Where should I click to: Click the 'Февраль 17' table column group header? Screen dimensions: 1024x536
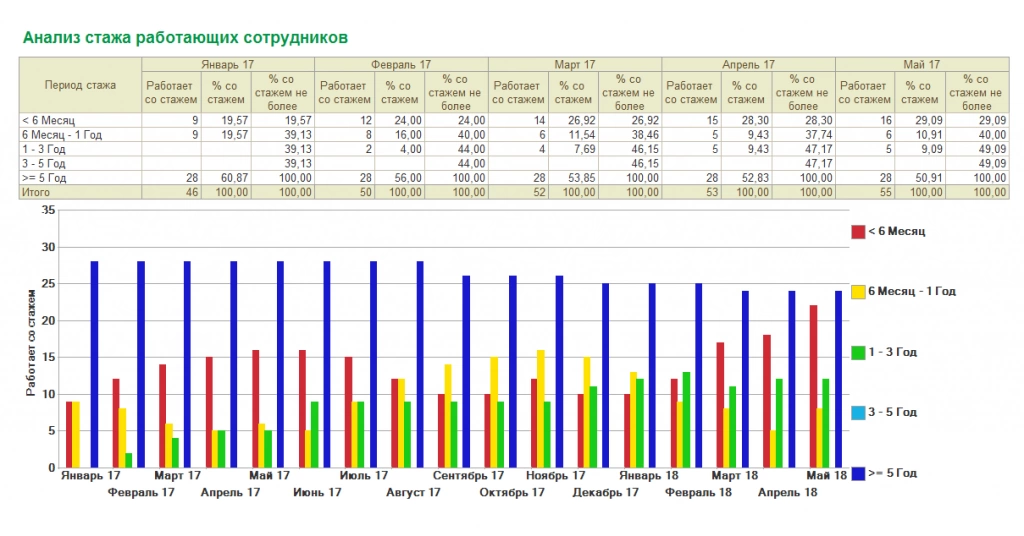tap(401, 64)
